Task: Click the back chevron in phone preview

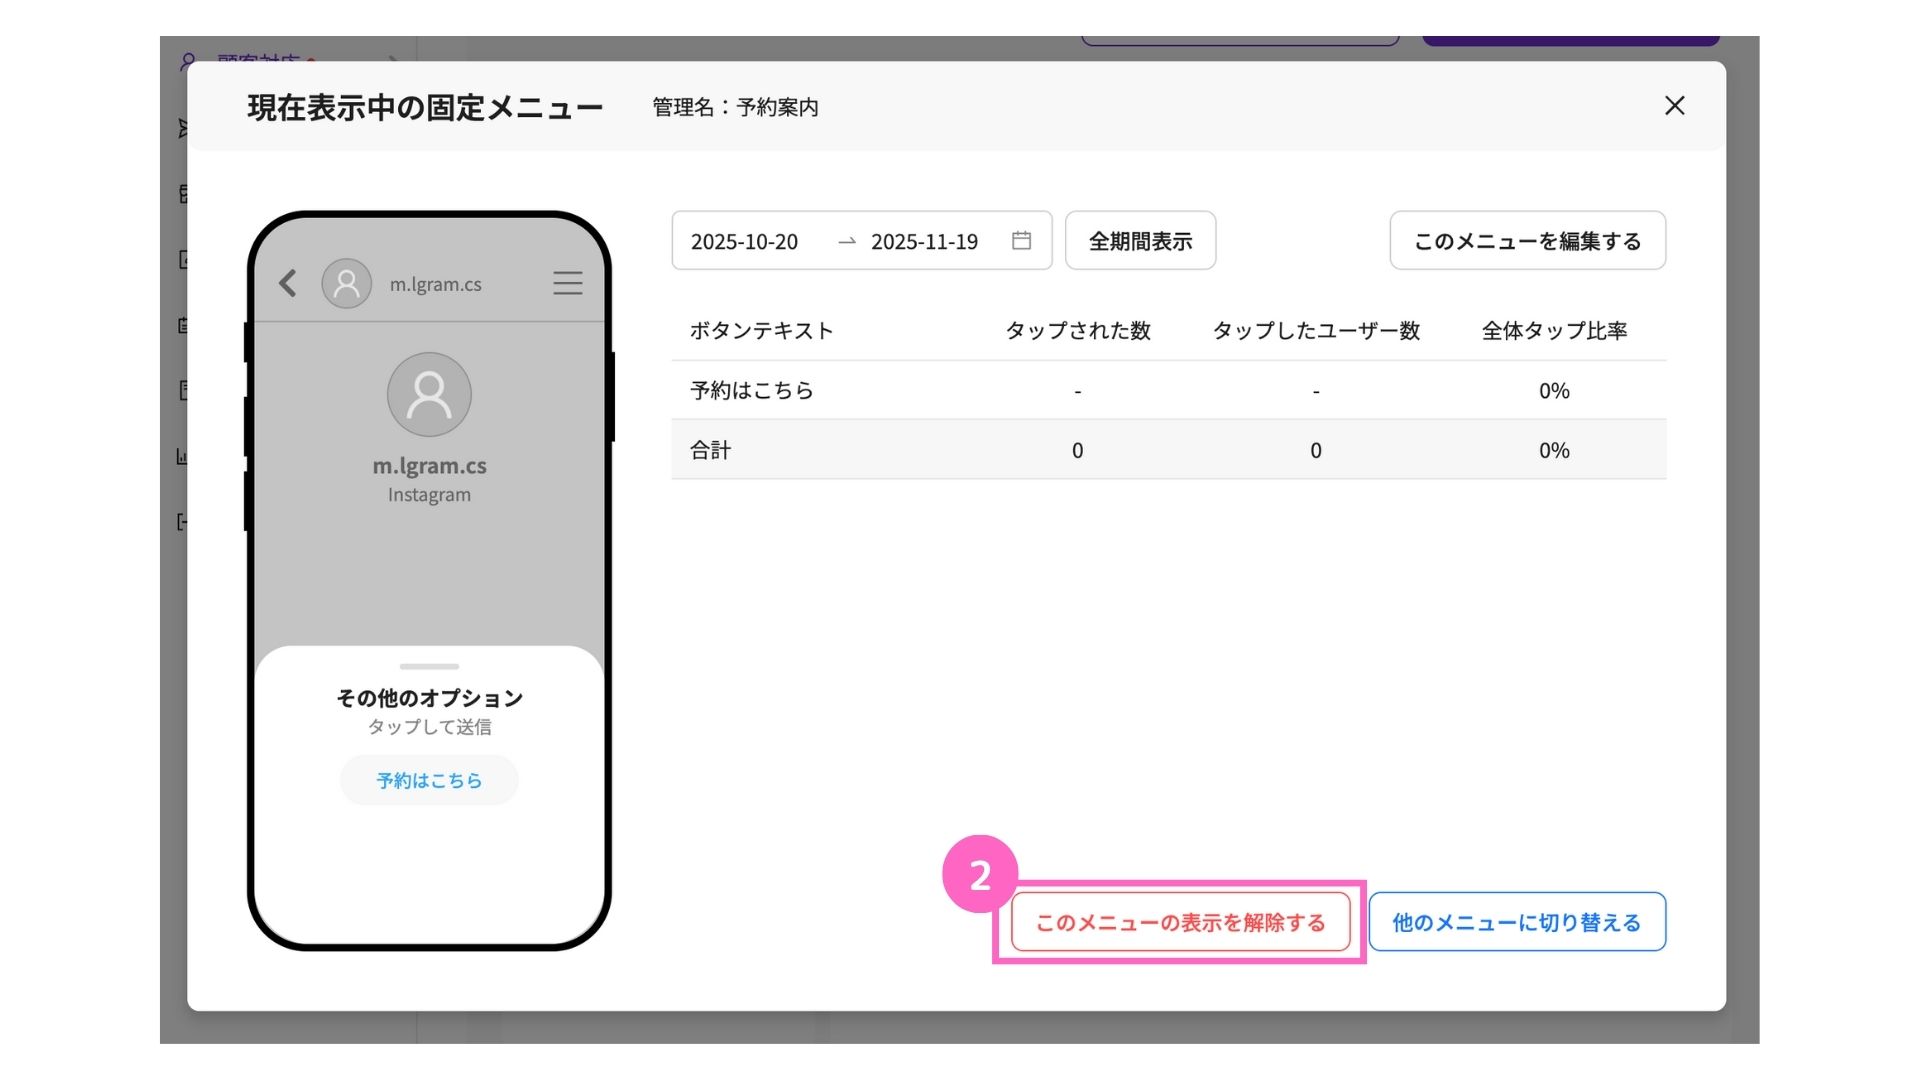Action: coord(288,284)
